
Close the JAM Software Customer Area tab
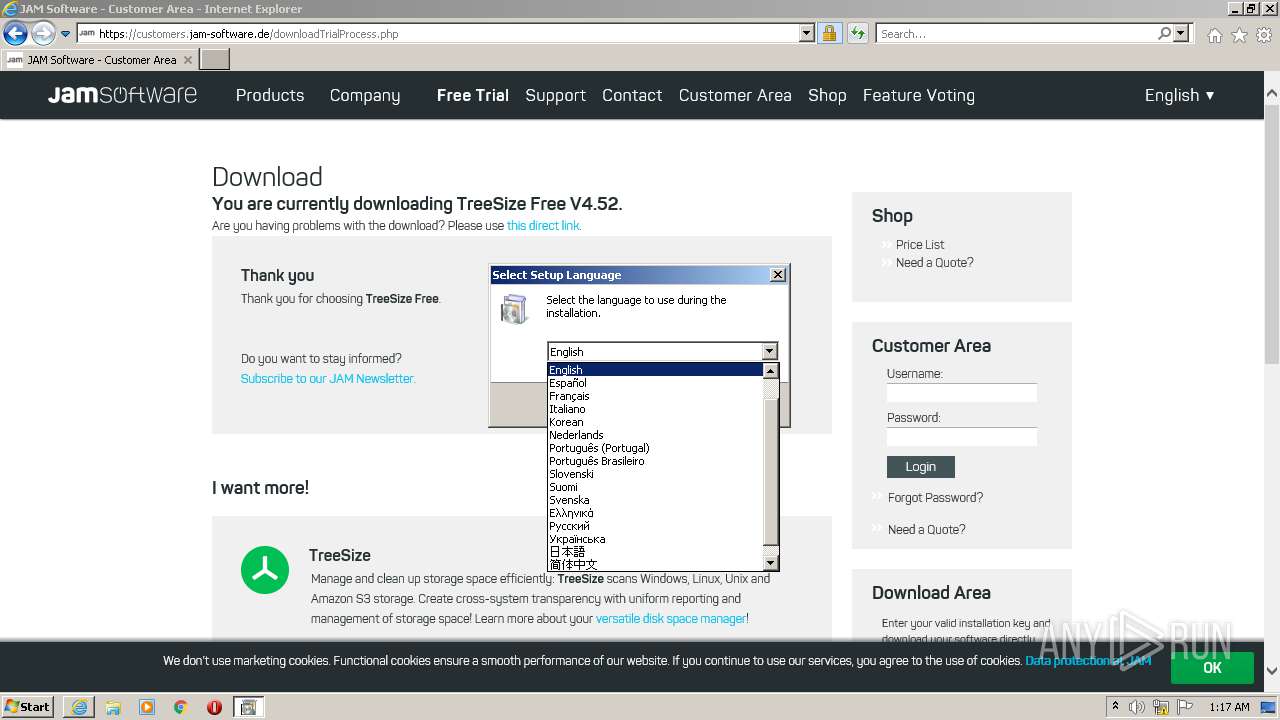[x=188, y=60]
